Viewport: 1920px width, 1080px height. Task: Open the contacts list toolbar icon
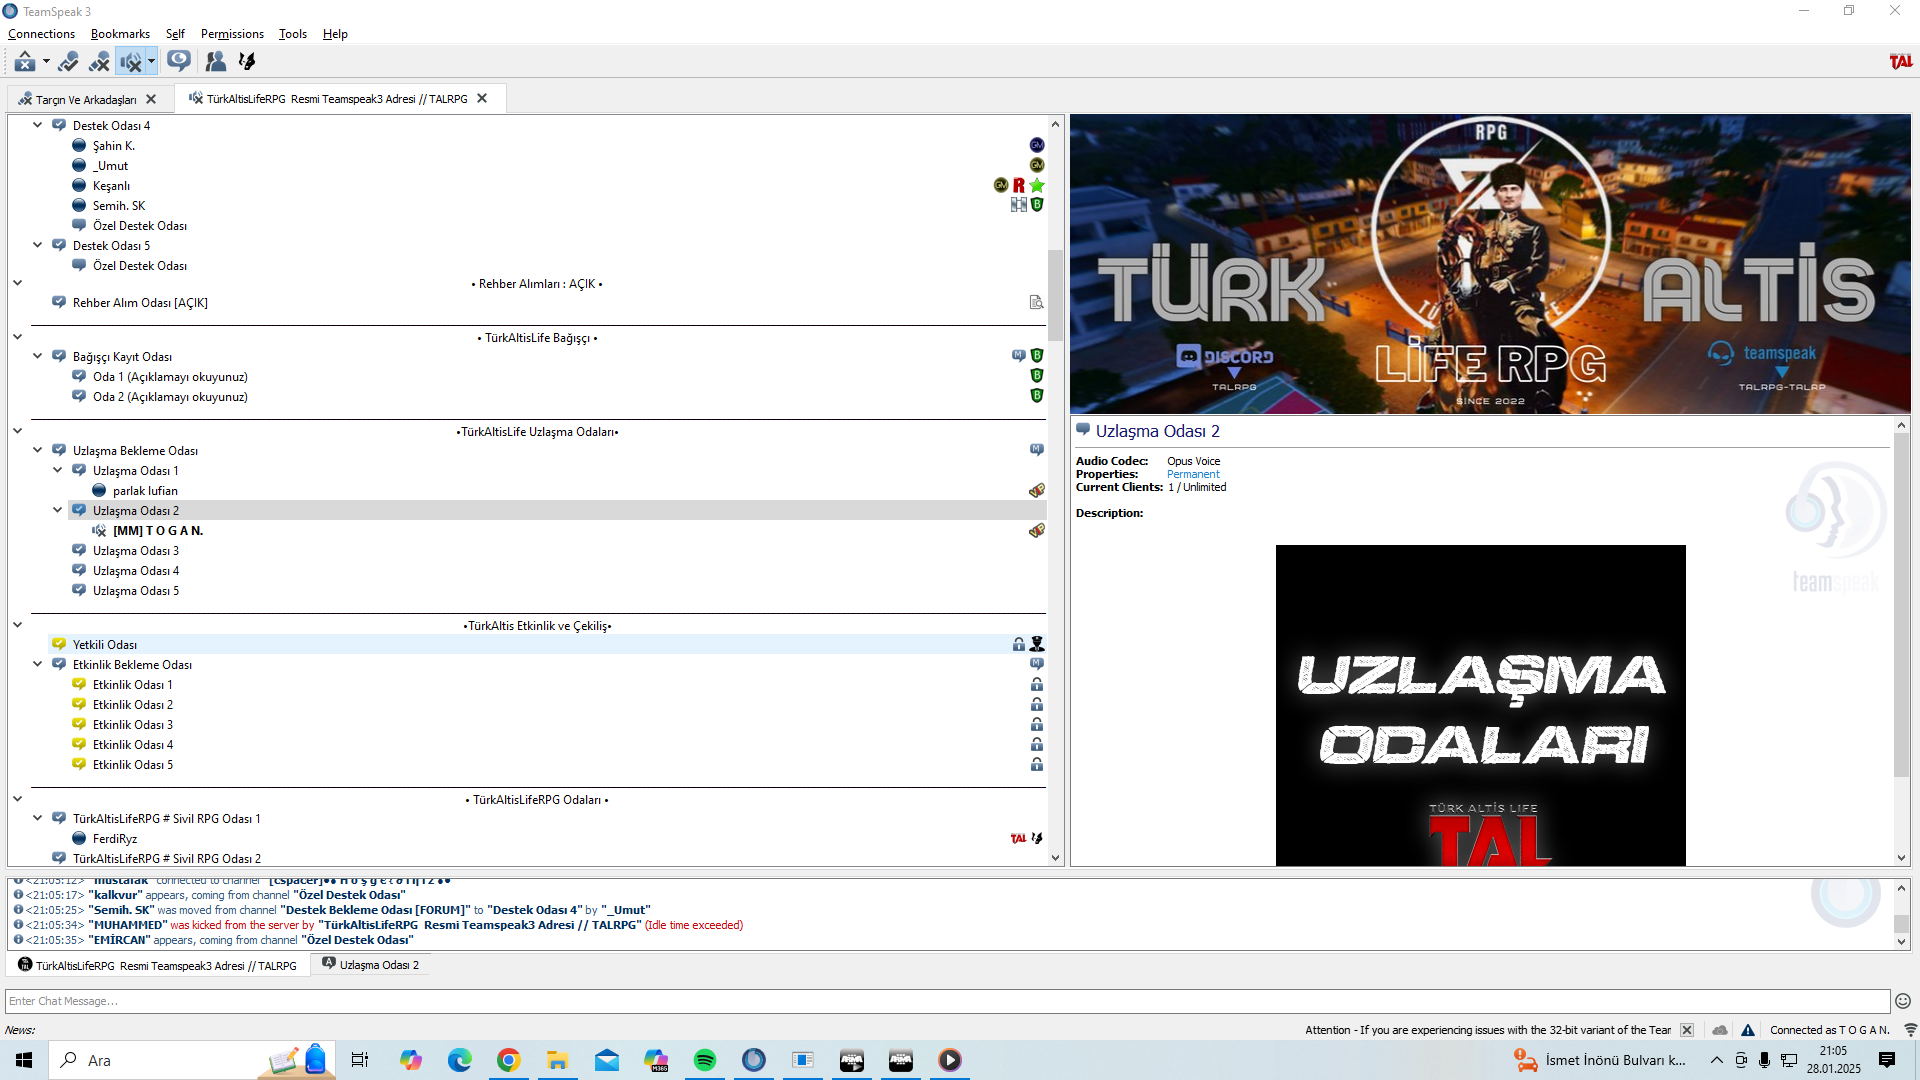(215, 62)
